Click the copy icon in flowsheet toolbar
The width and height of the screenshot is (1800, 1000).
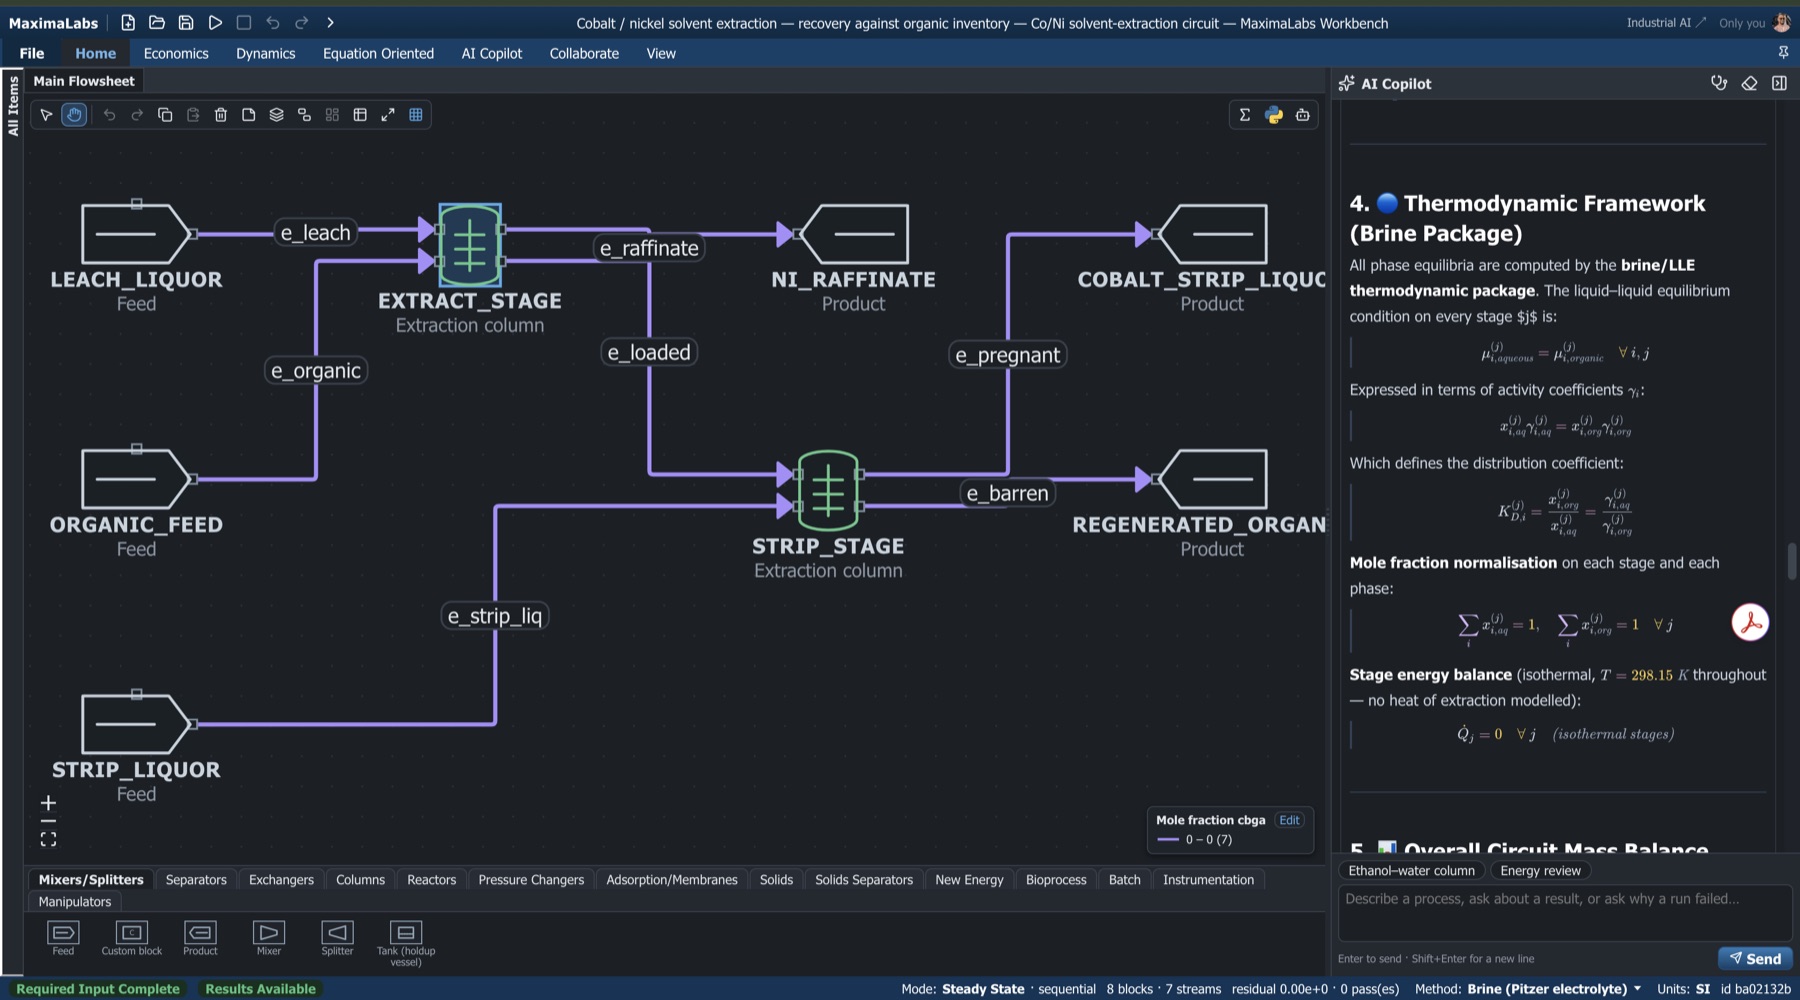click(165, 115)
